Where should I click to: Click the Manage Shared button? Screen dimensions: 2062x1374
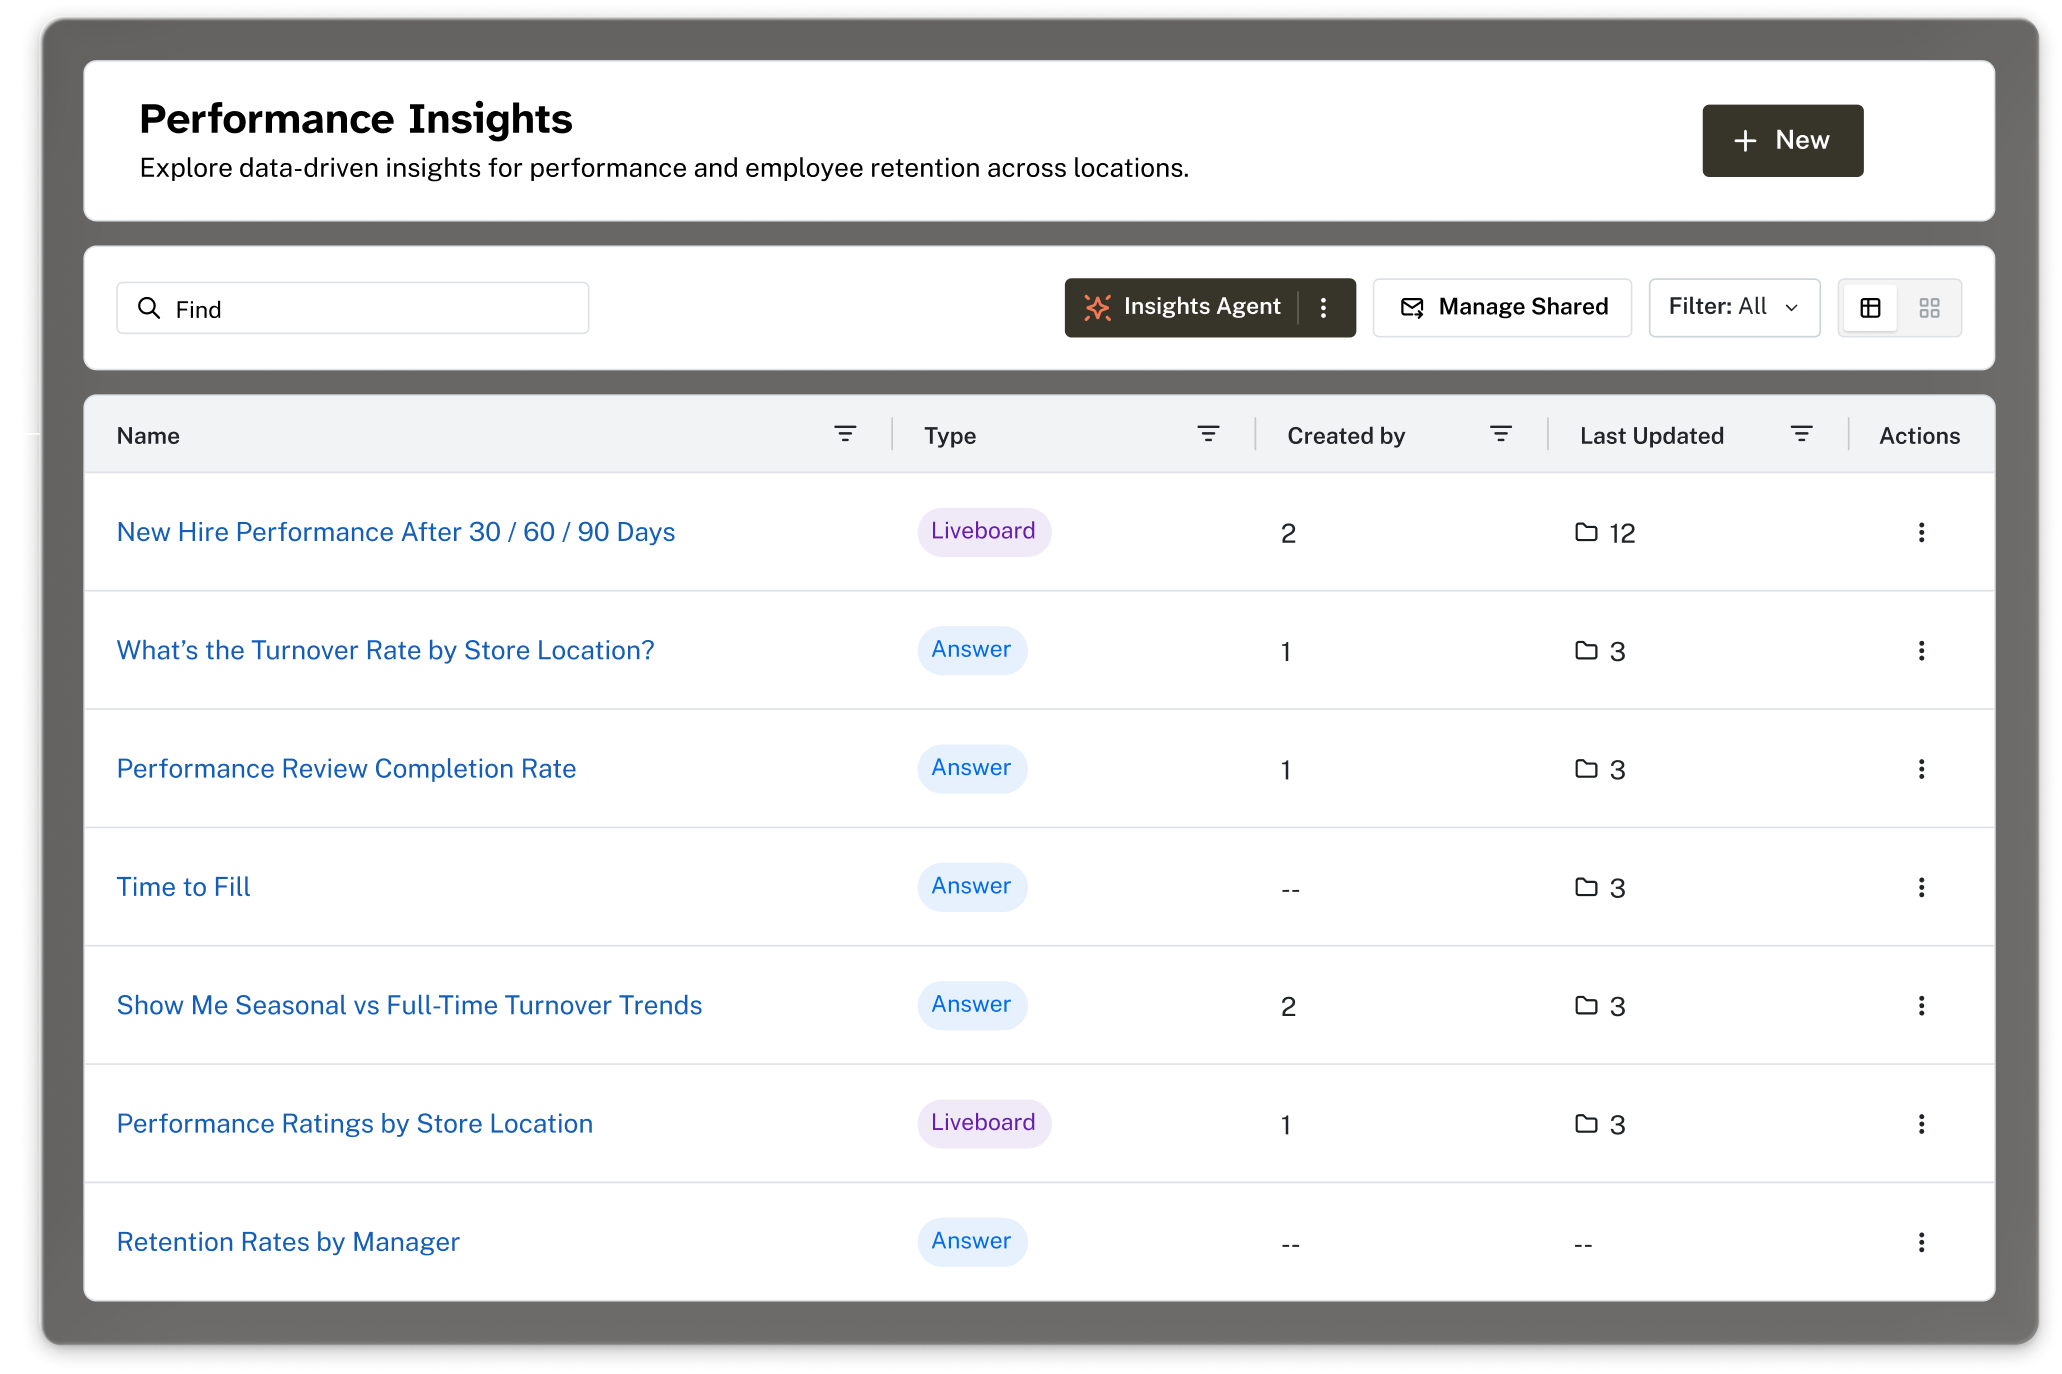(1502, 308)
